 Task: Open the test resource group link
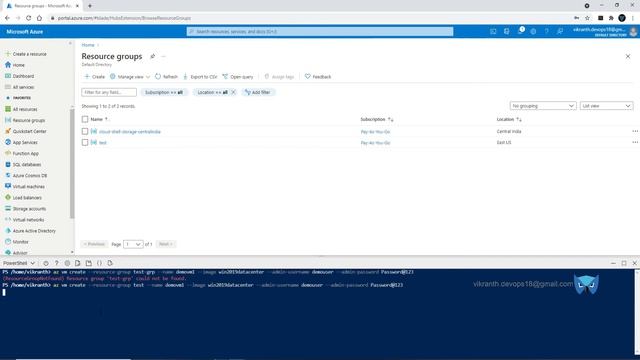coord(102,142)
